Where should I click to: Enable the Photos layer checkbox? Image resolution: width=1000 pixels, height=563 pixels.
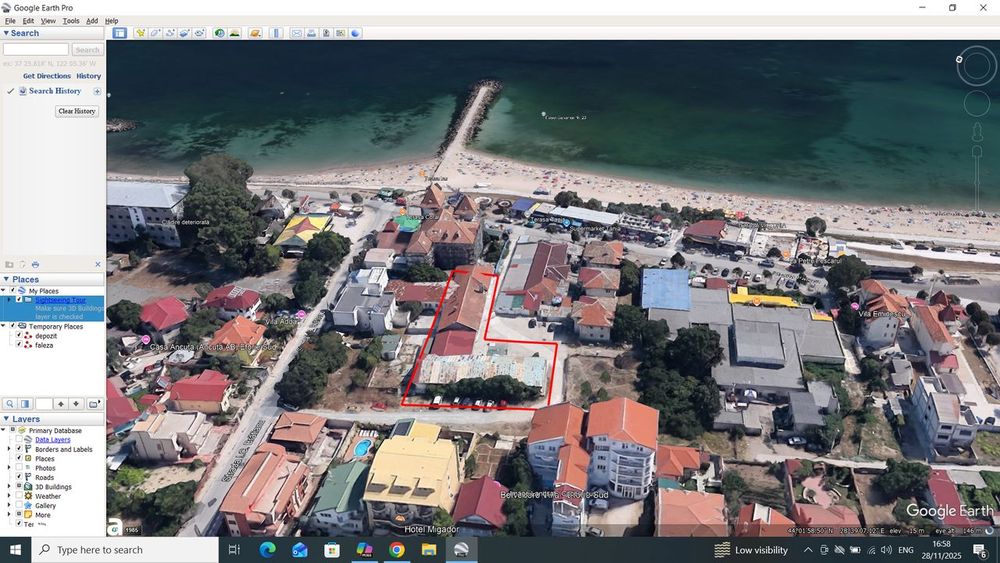pyautogui.click(x=18, y=467)
